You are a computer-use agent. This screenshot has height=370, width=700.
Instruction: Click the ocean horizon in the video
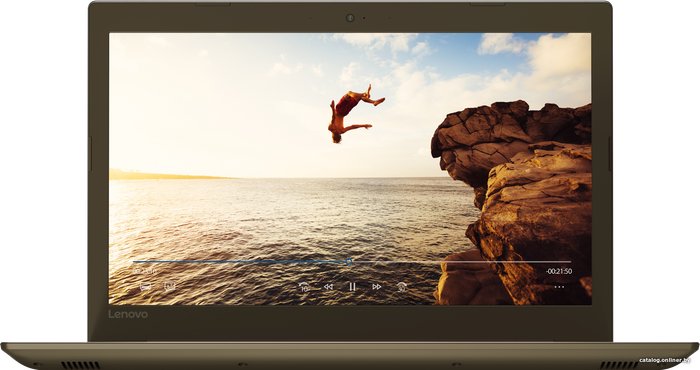click(x=277, y=178)
